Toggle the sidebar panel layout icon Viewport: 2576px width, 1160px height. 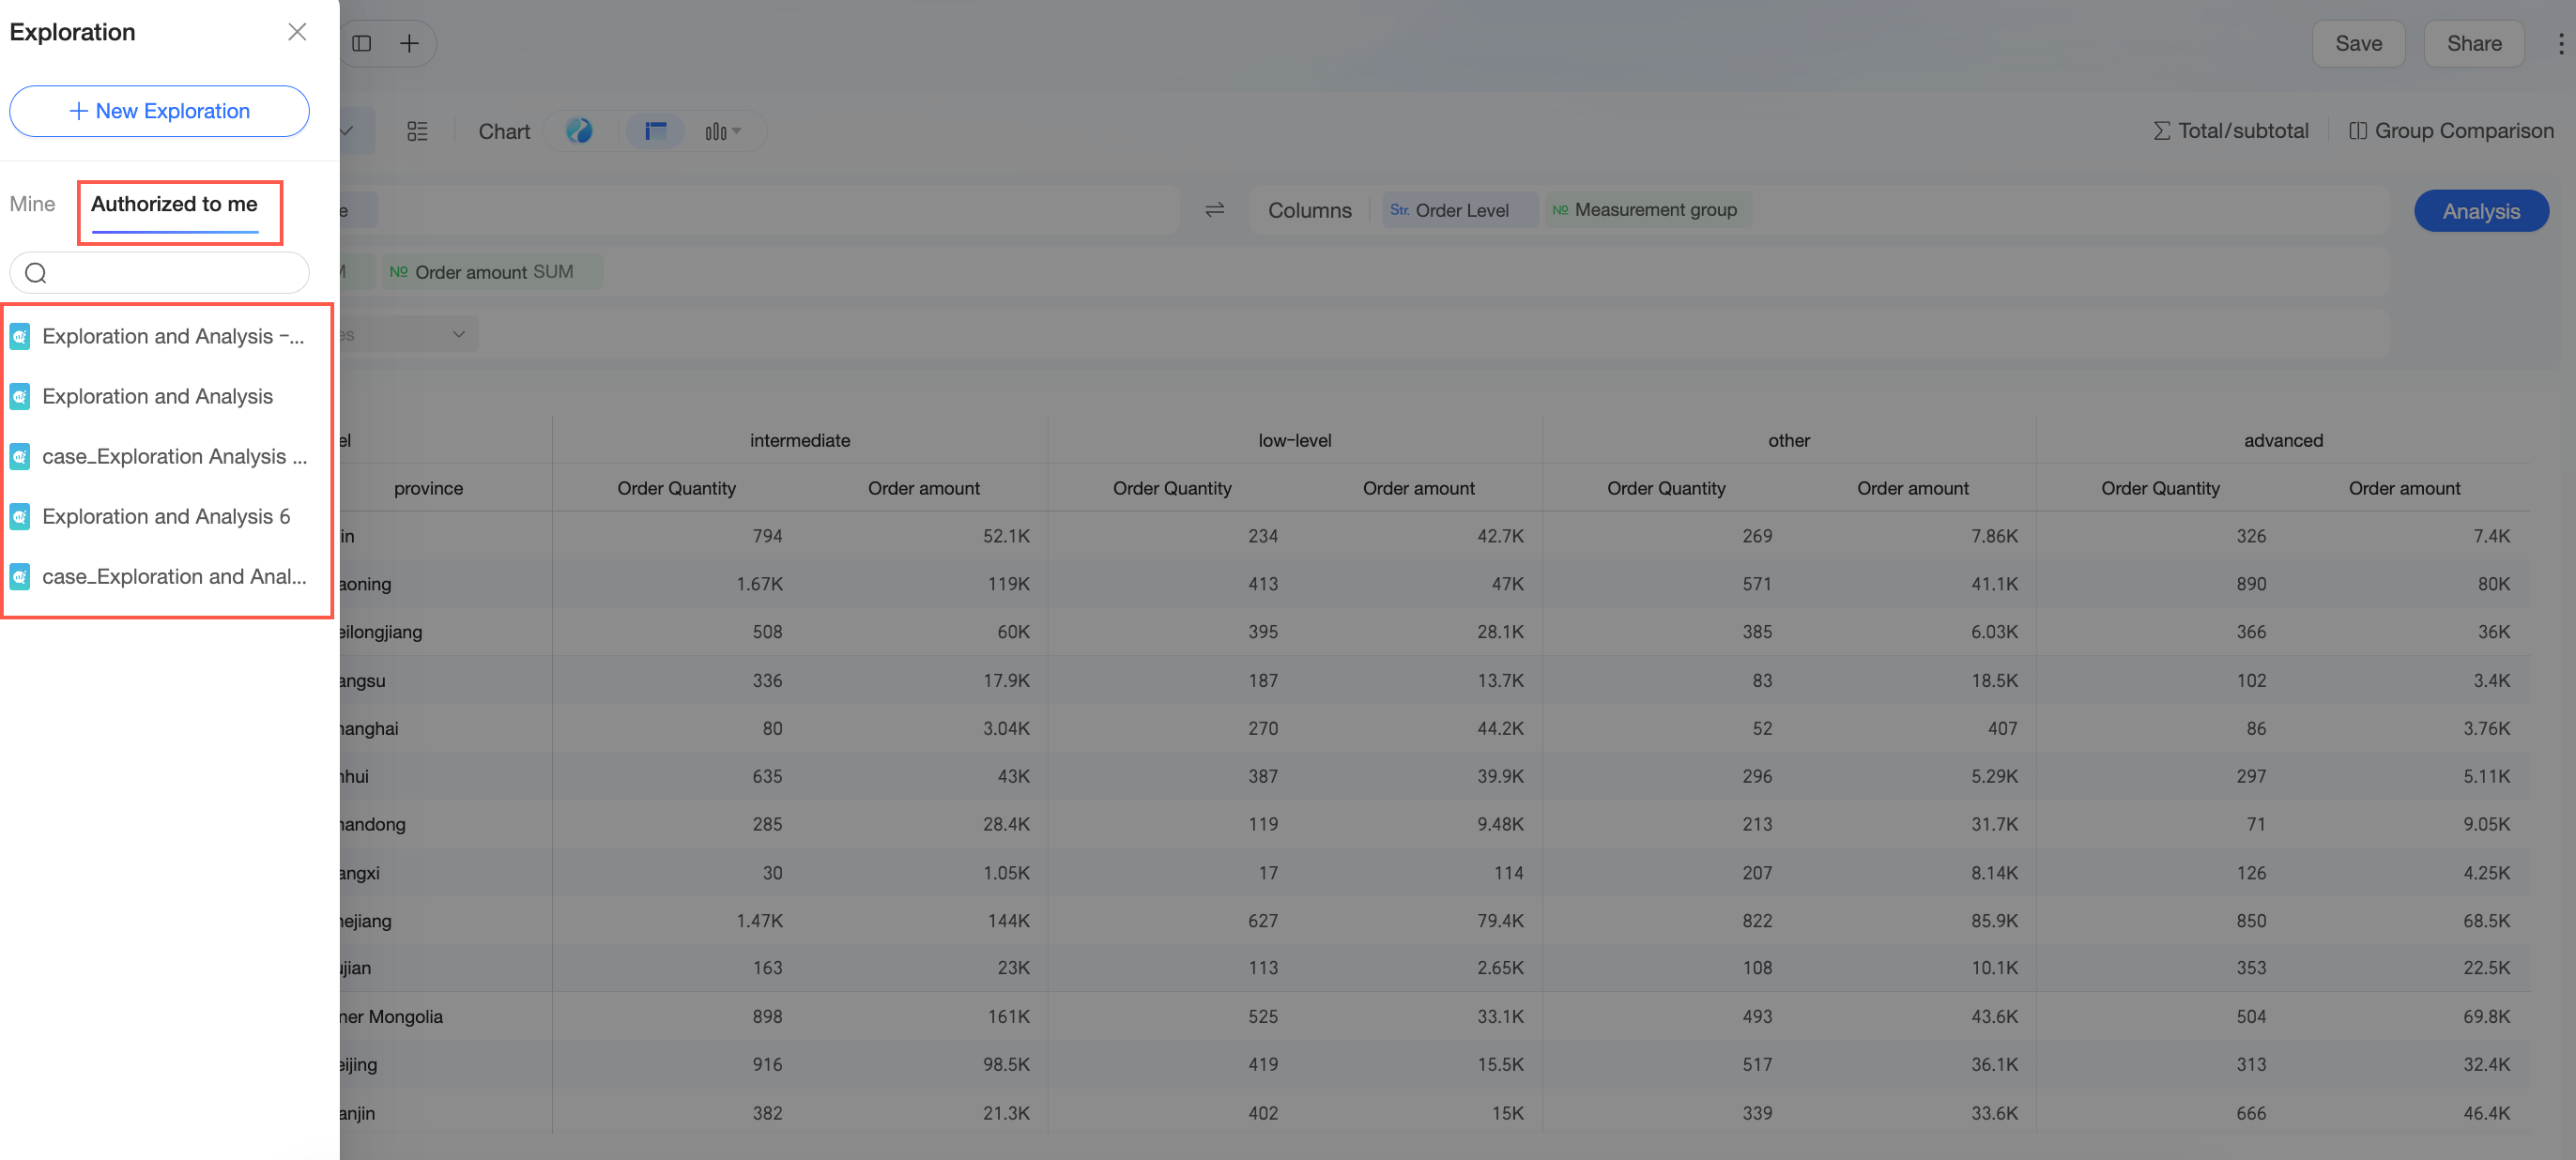point(362,44)
